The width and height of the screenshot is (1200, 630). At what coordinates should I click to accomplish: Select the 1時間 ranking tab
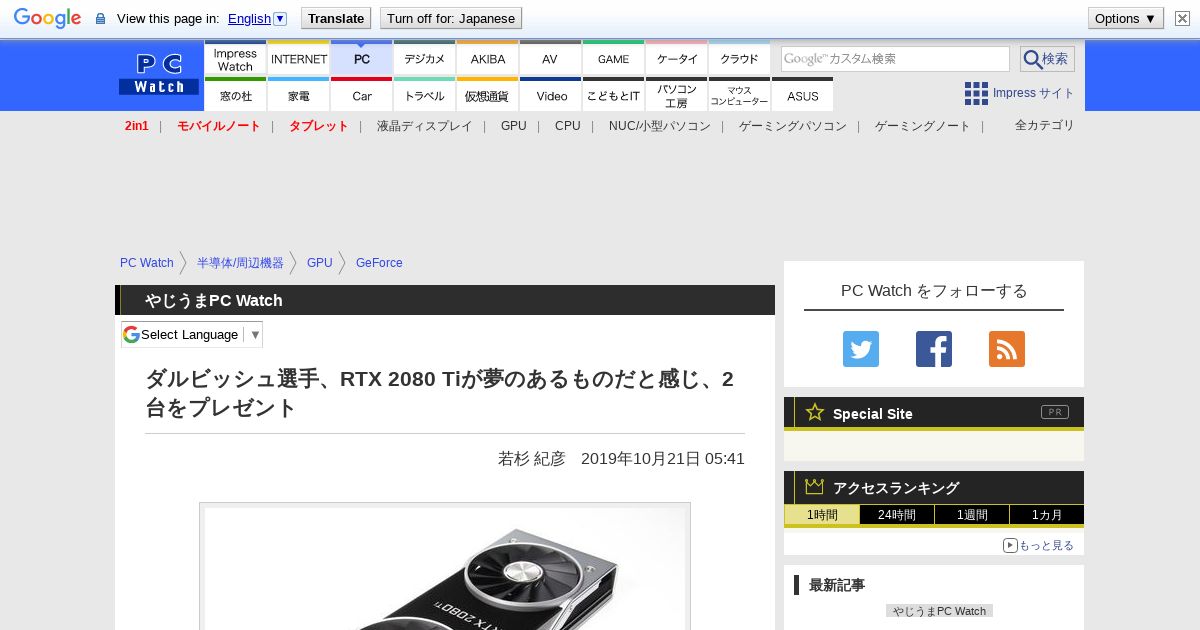point(822,515)
